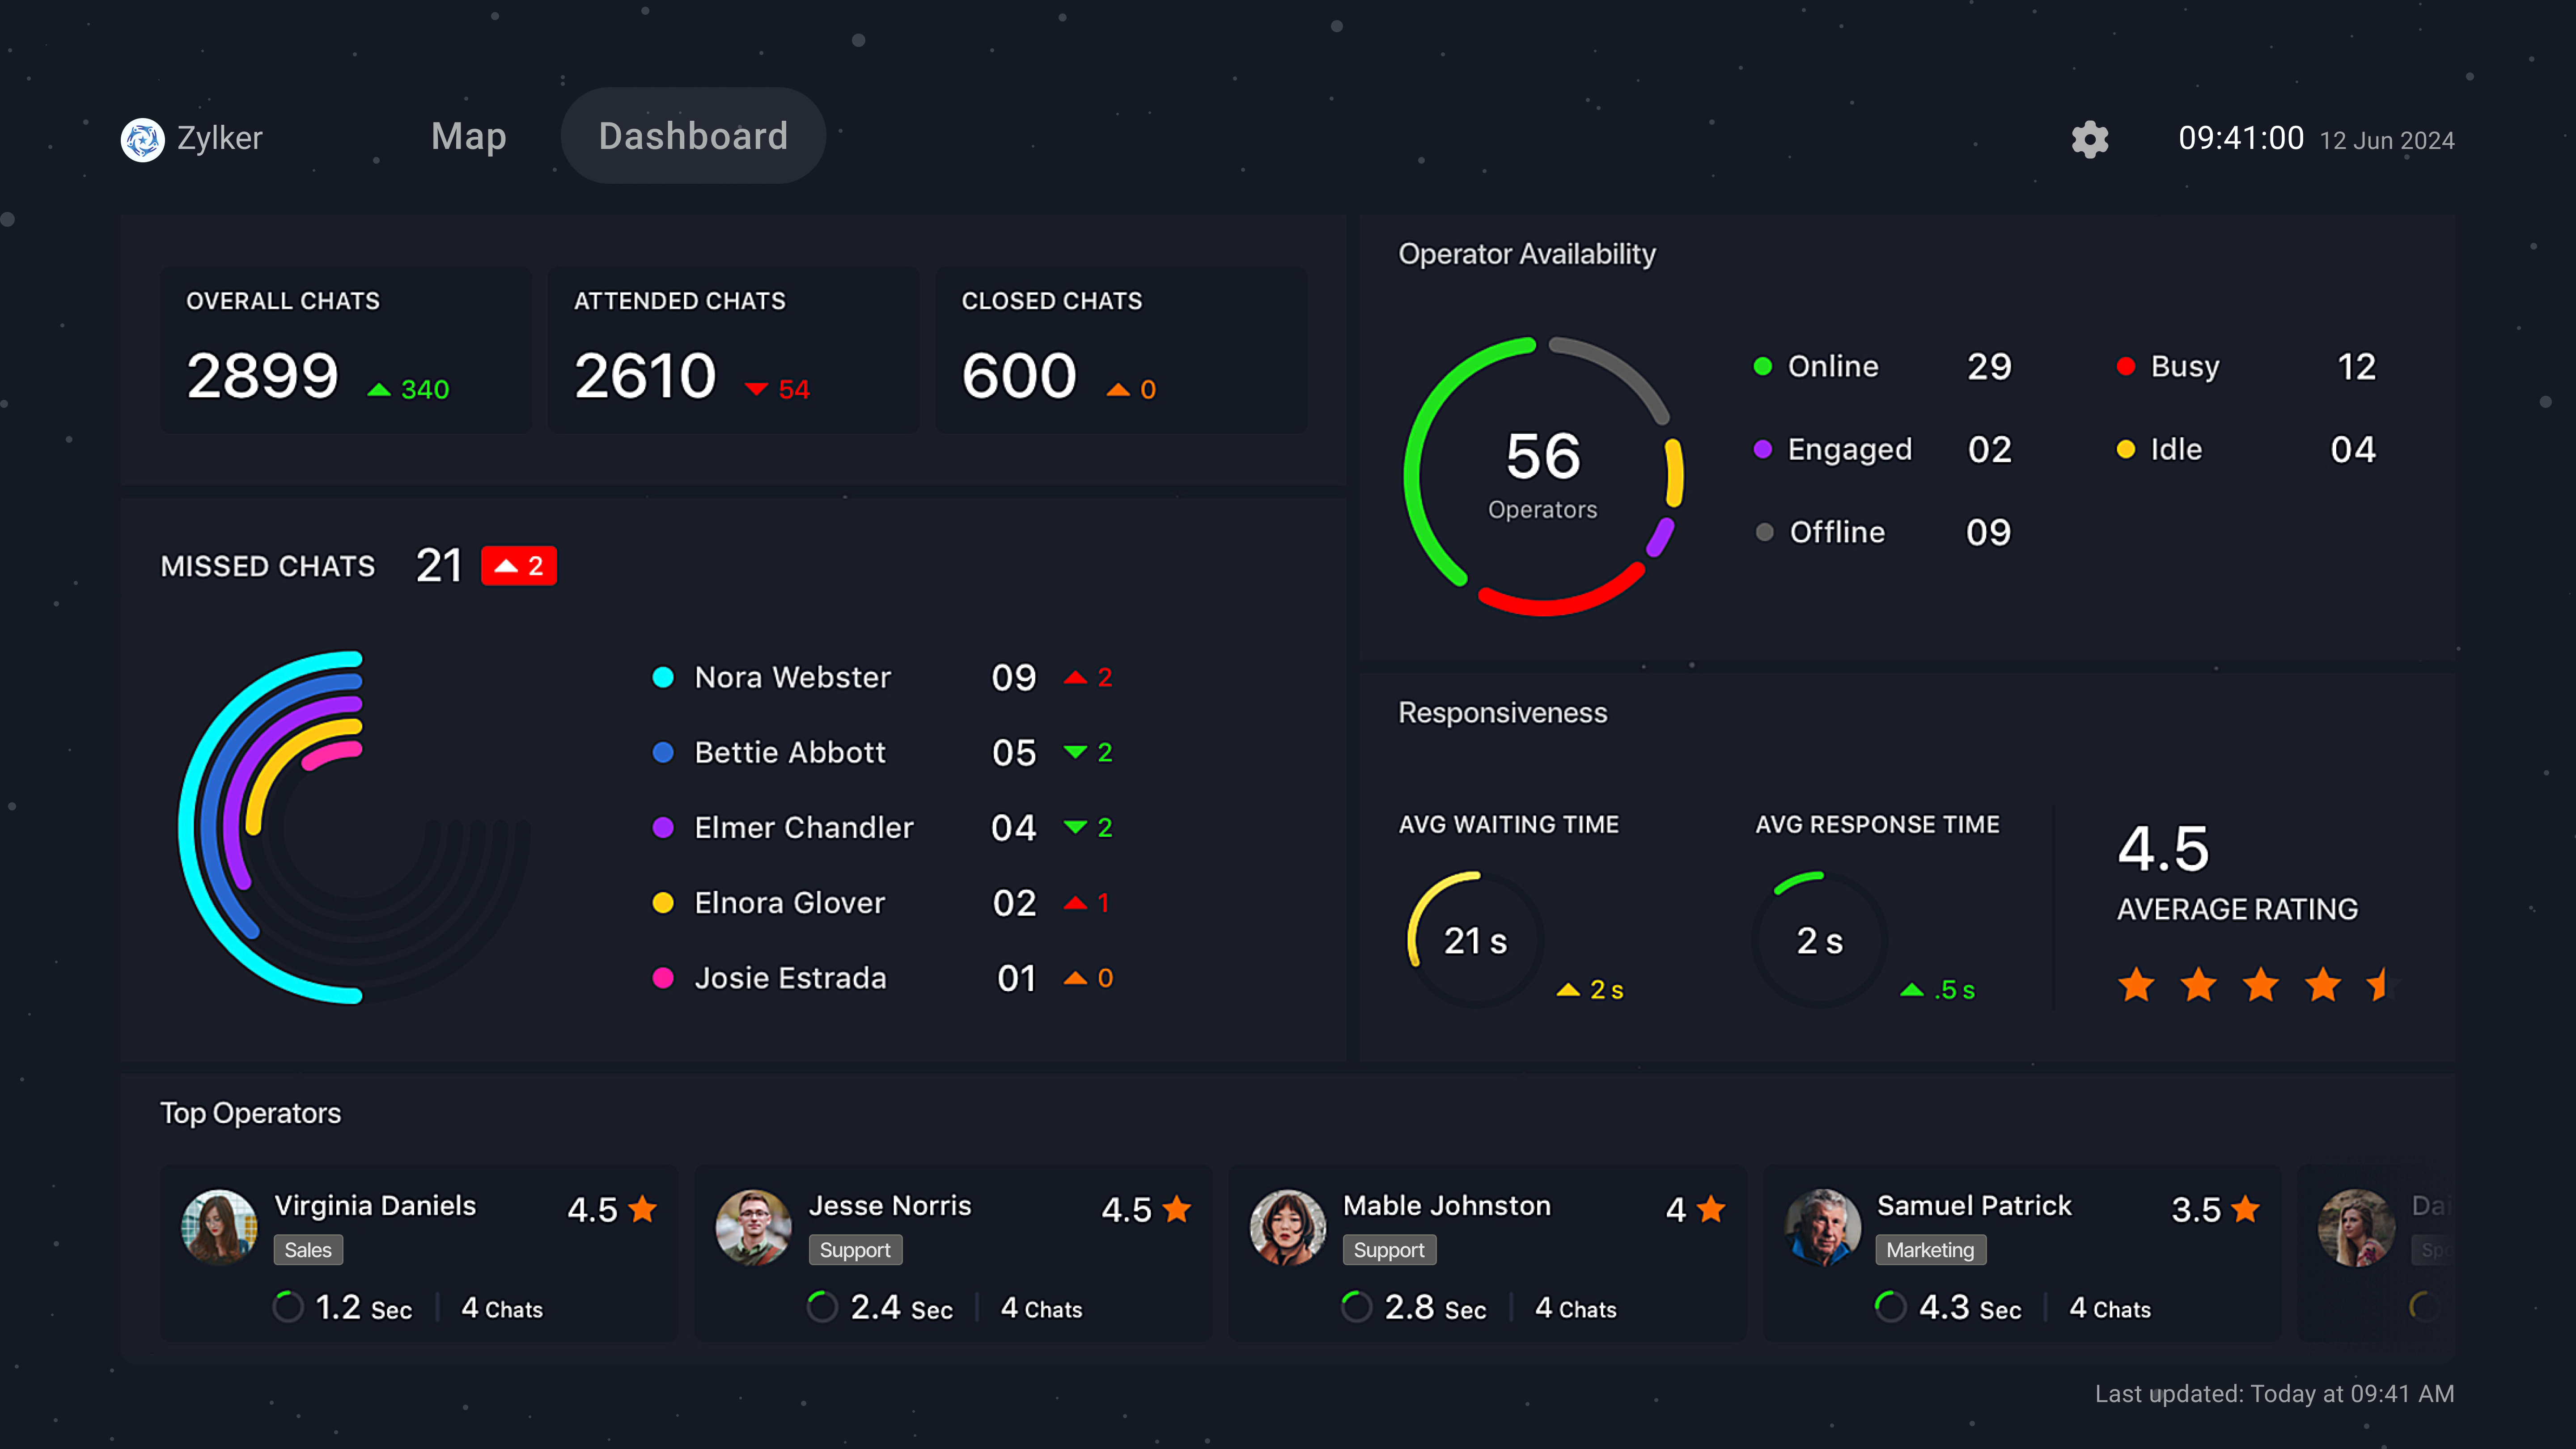Viewport: 2576px width, 1449px height.
Task: Open Josie Estrada missed chats entry
Action: click(790, 978)
